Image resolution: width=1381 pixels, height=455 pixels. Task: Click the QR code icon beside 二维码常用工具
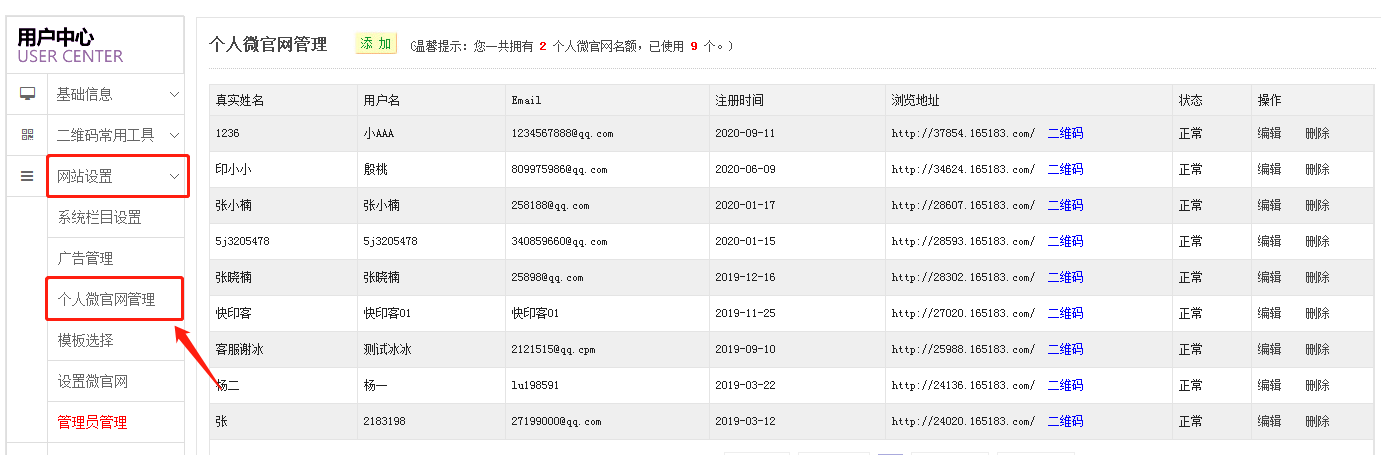pyautogui.click(x=27, y=135)
